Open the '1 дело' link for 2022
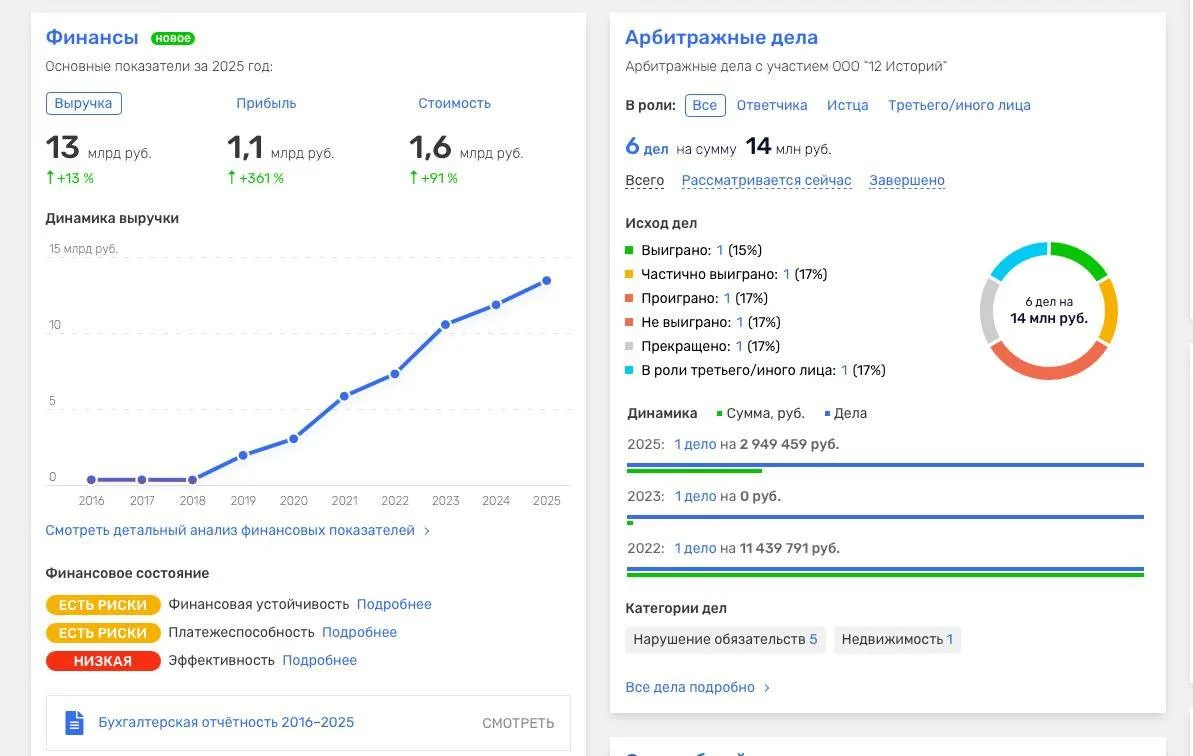 [695, 548]
